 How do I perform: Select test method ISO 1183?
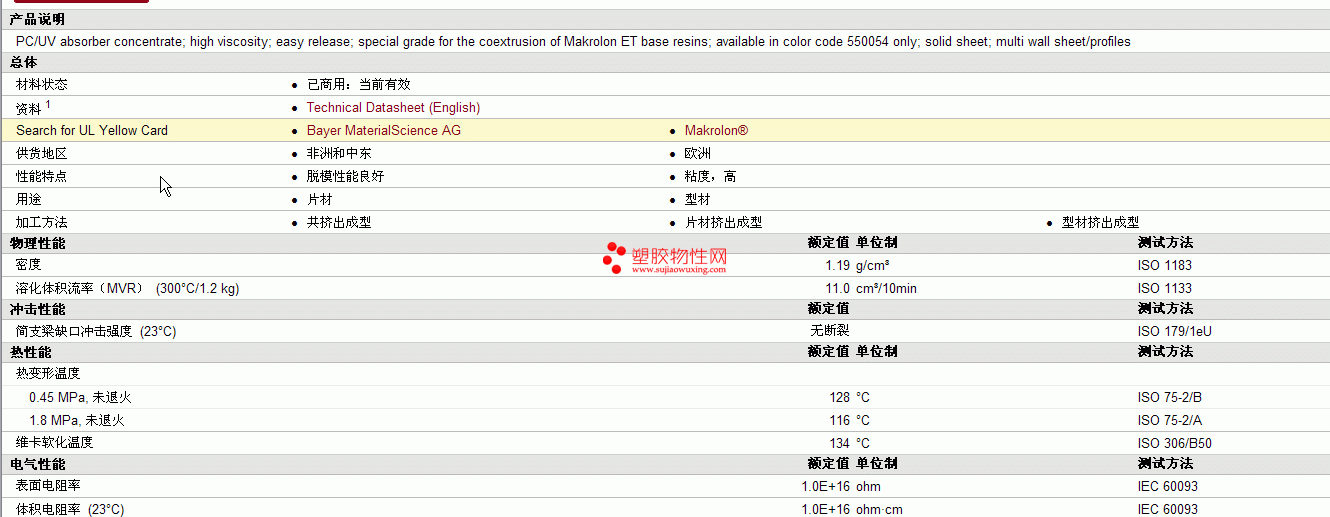(x=1165, y=265)
